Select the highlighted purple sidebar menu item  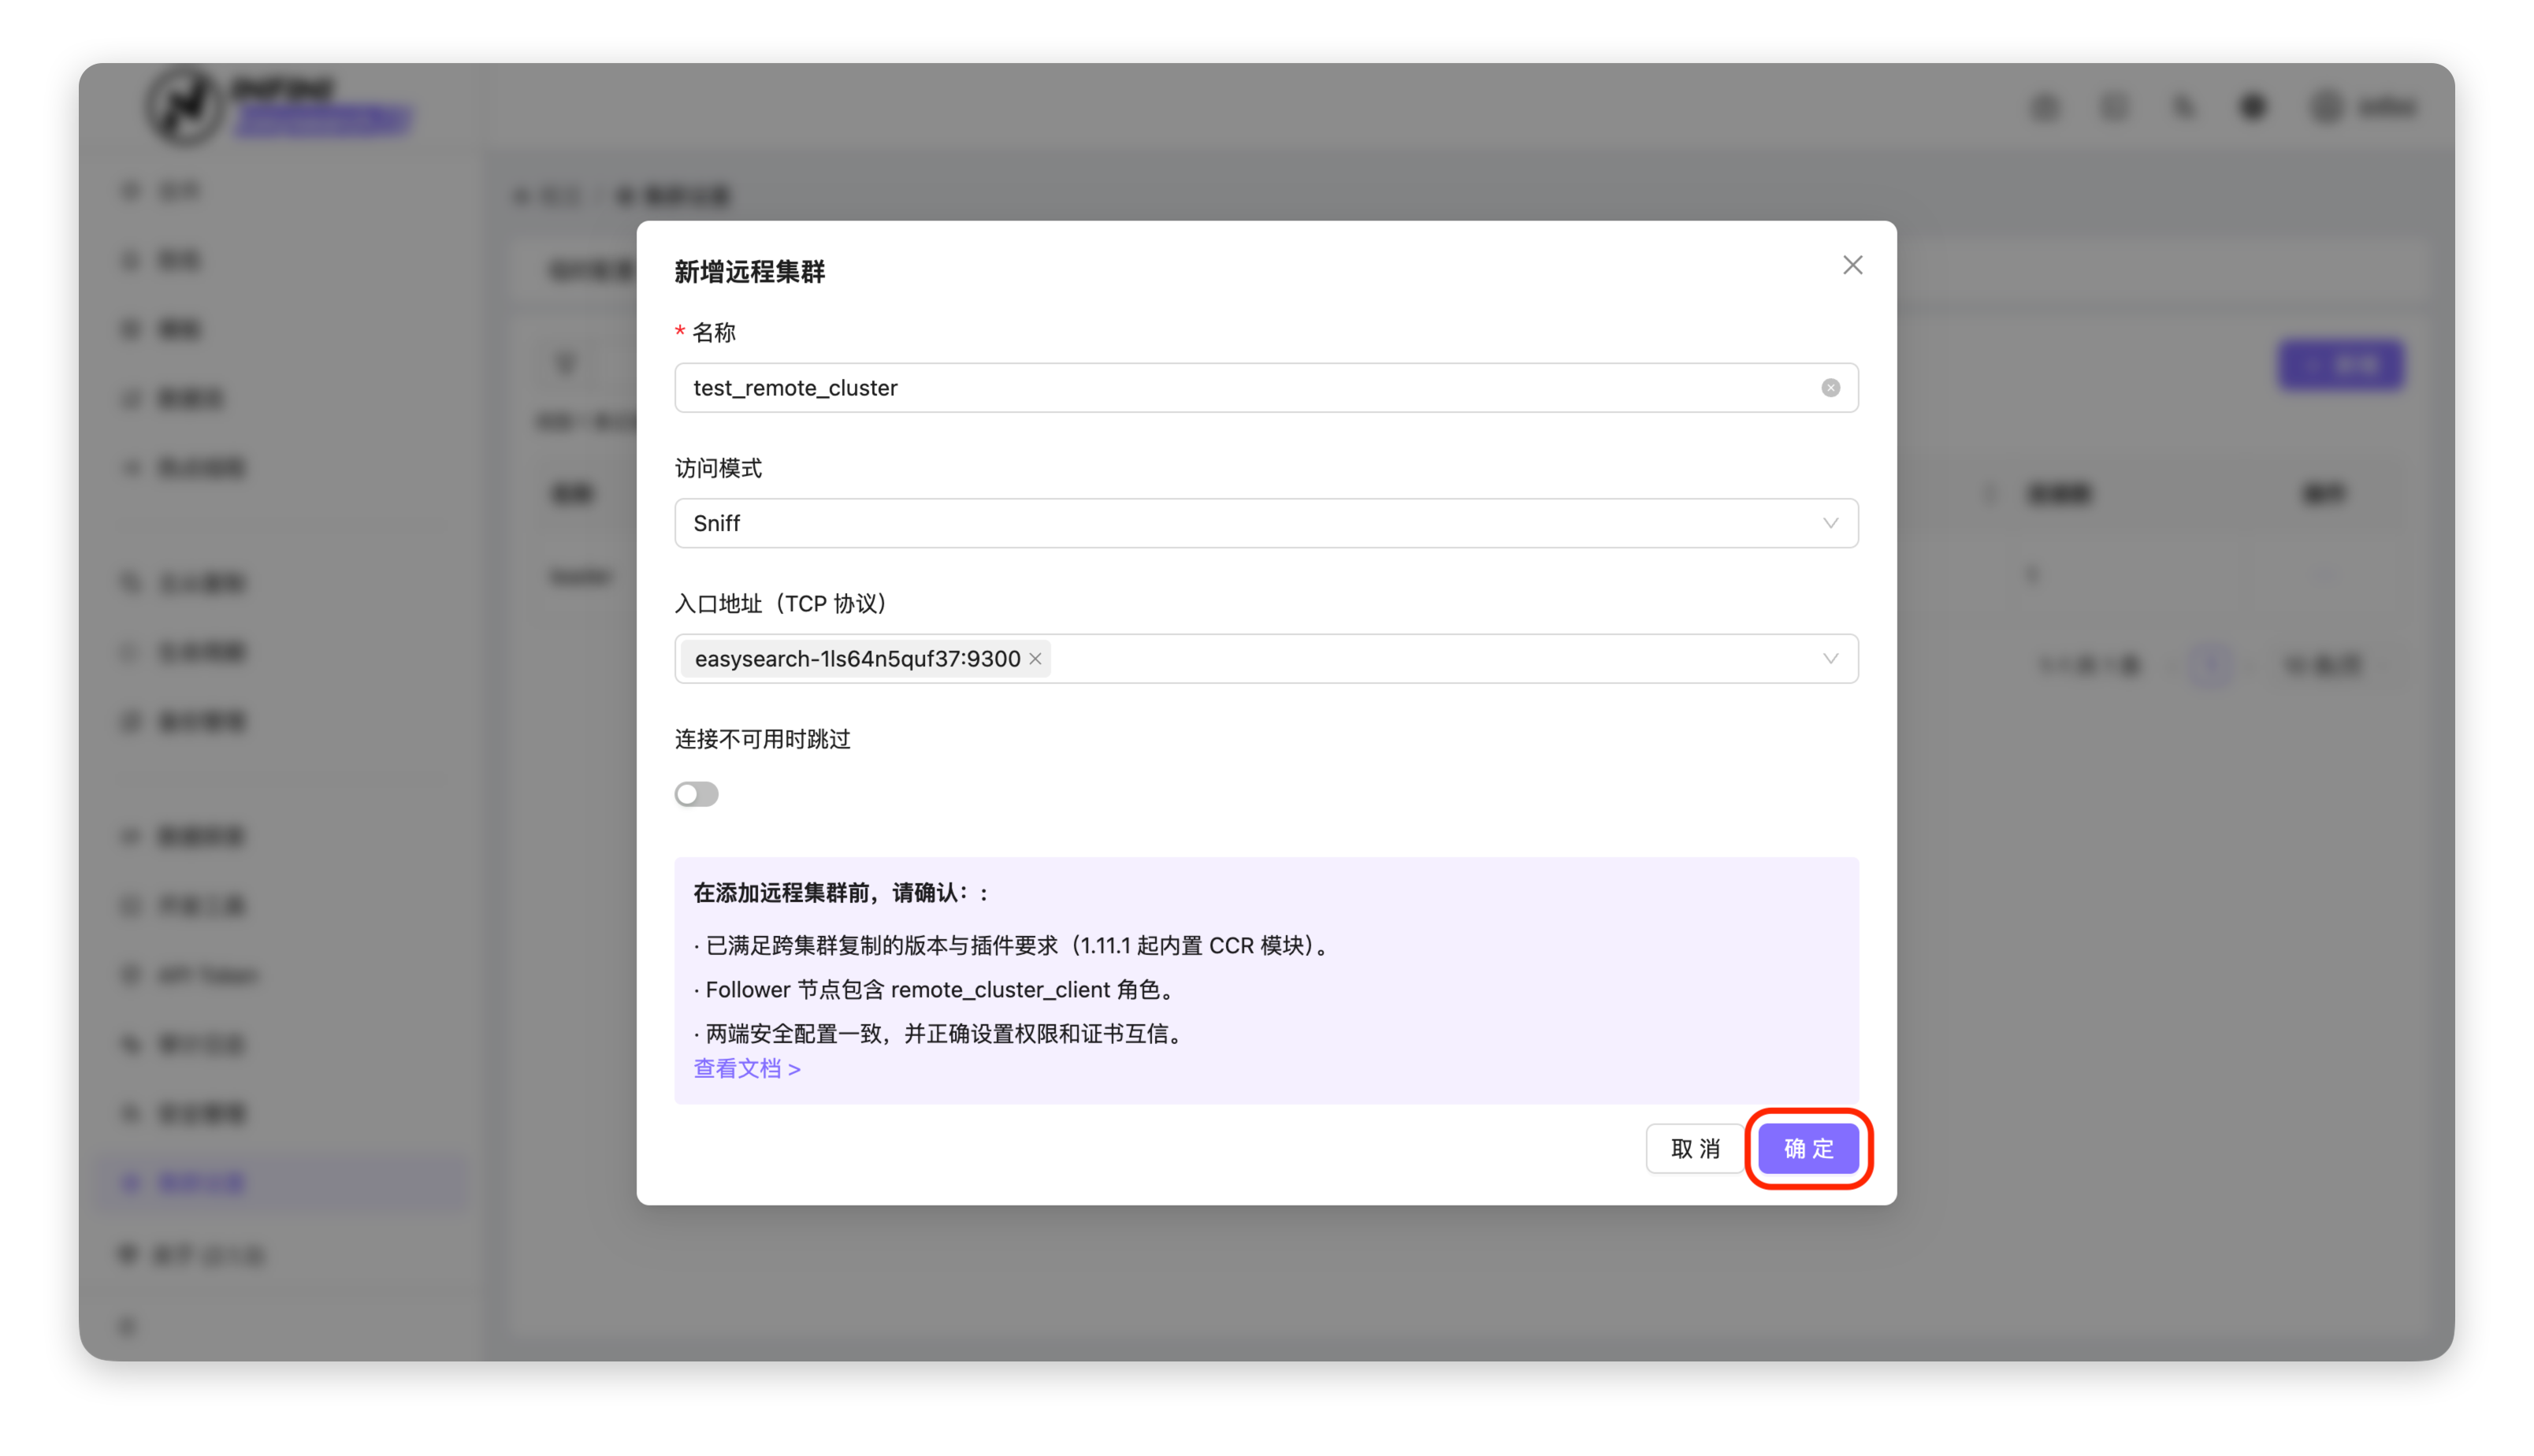pyautogui.click(x=200, y=1183)
